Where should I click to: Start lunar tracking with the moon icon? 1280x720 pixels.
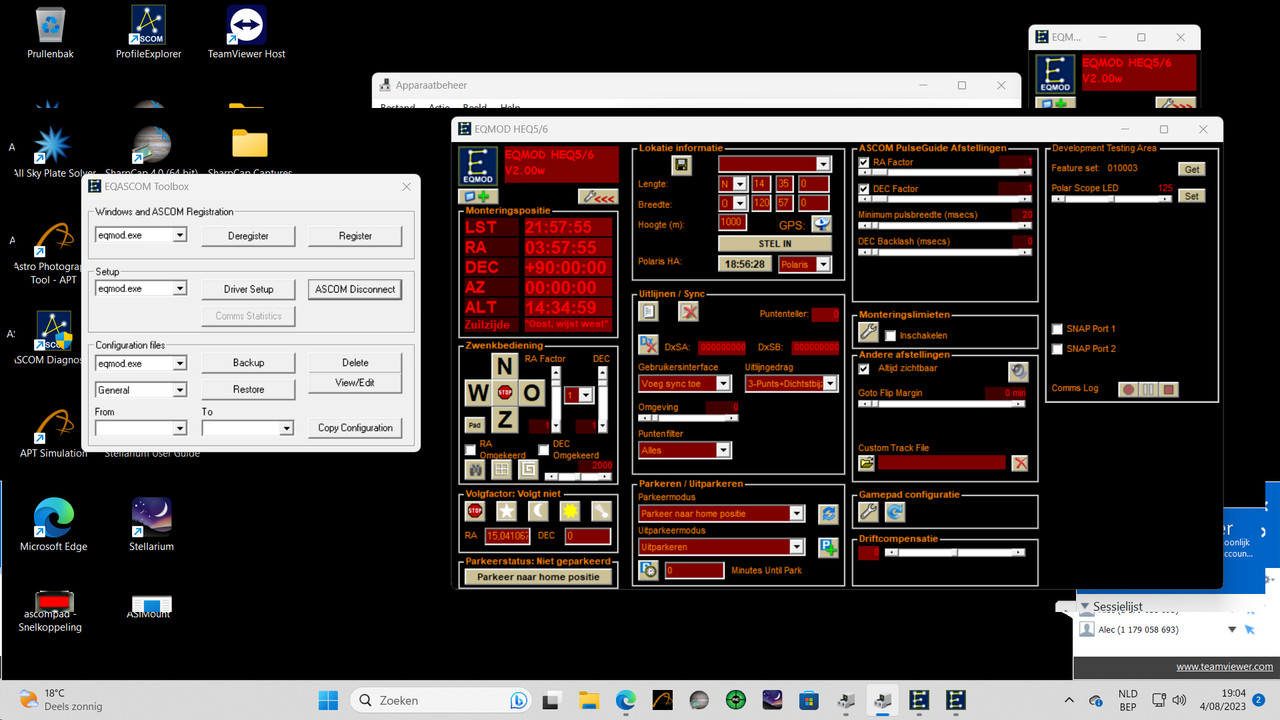tap(538, 511)
